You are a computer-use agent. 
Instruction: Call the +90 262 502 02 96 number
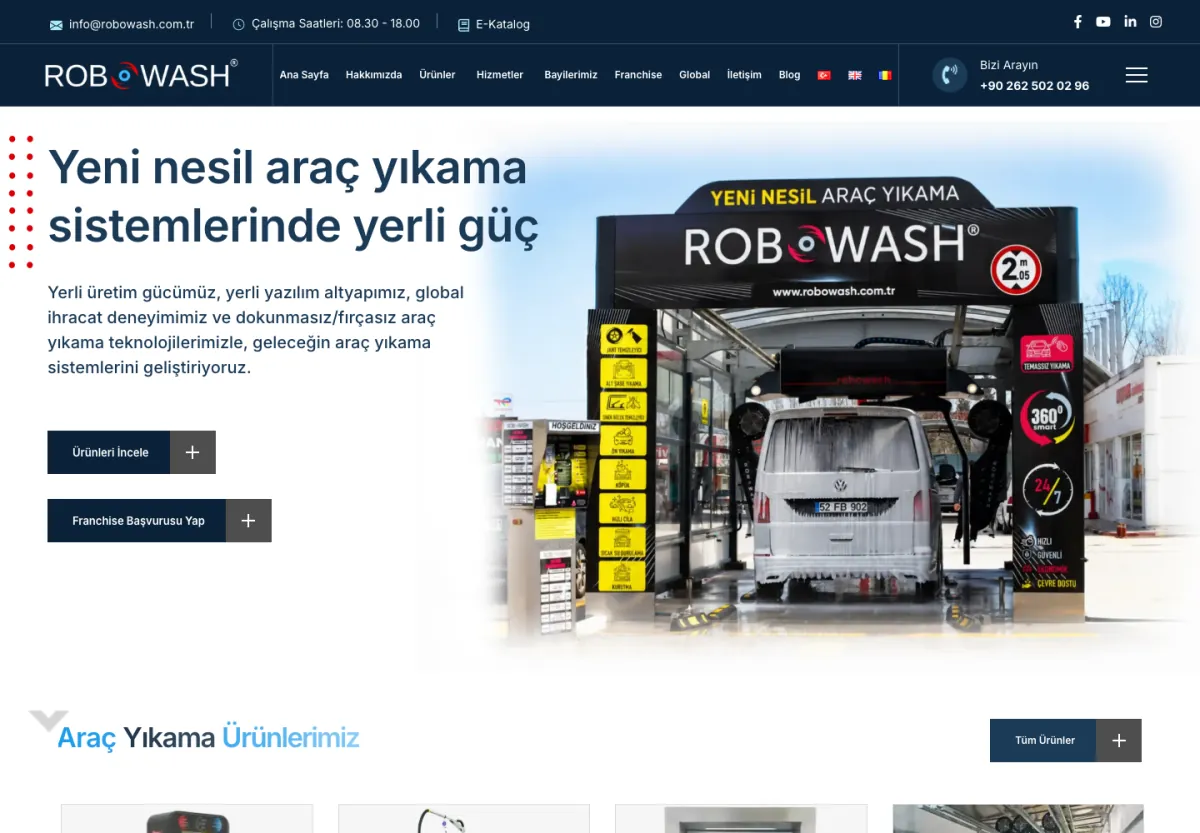pos(1035,86)
